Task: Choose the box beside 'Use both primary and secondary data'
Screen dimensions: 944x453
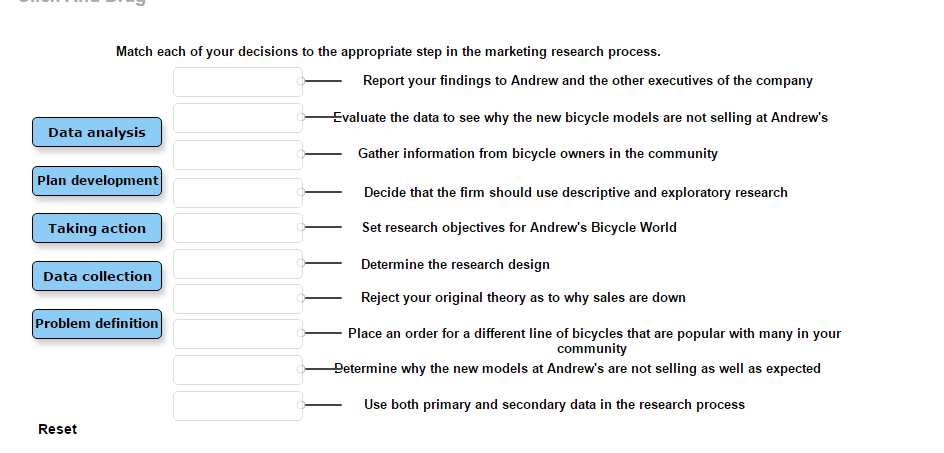Action: pos(237,406)
